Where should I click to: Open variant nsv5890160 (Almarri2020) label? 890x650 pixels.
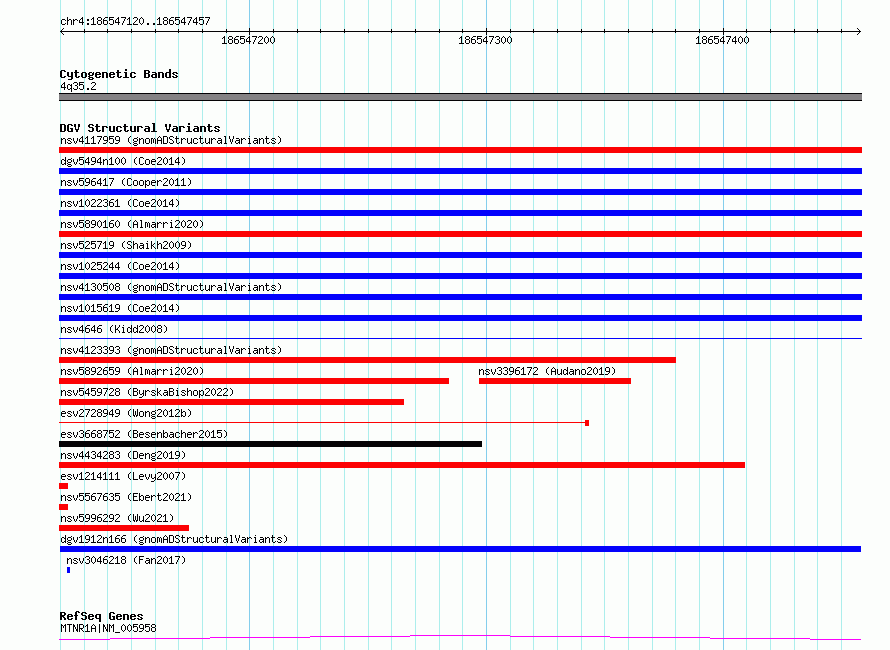(x=132, y=224)
